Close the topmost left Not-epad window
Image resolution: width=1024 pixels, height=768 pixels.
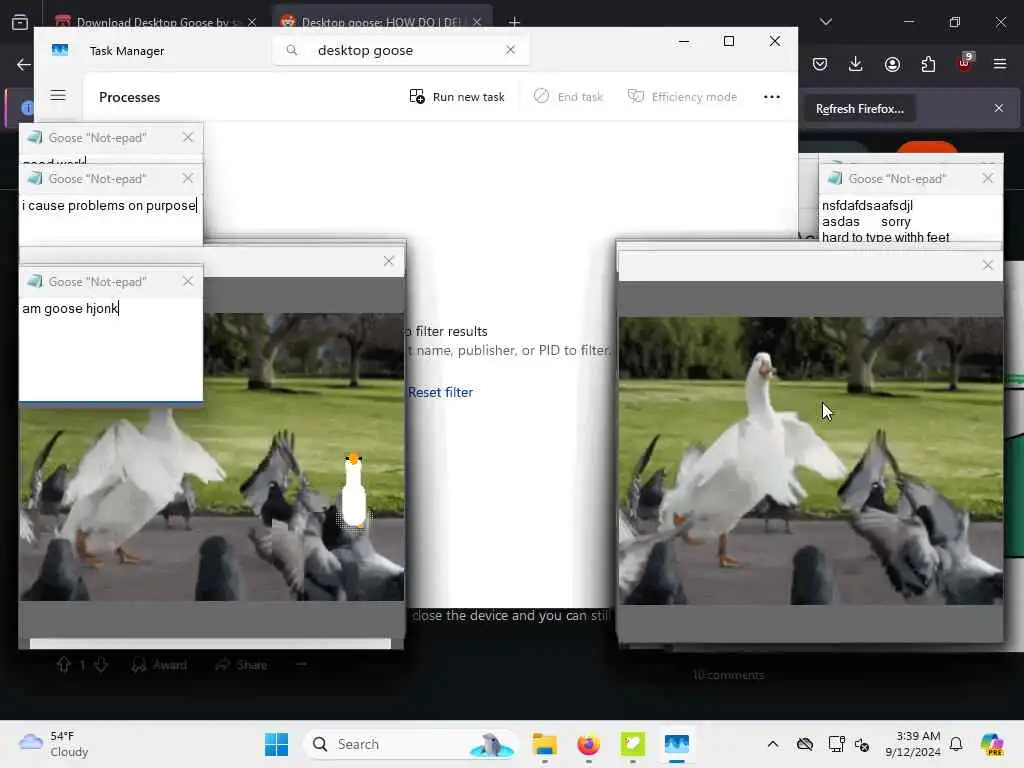click(x=188, y=137)
